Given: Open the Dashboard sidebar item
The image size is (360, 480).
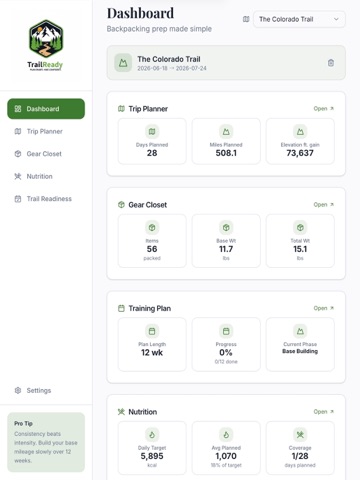Looking at the screenshot, I should pos(46,109).
